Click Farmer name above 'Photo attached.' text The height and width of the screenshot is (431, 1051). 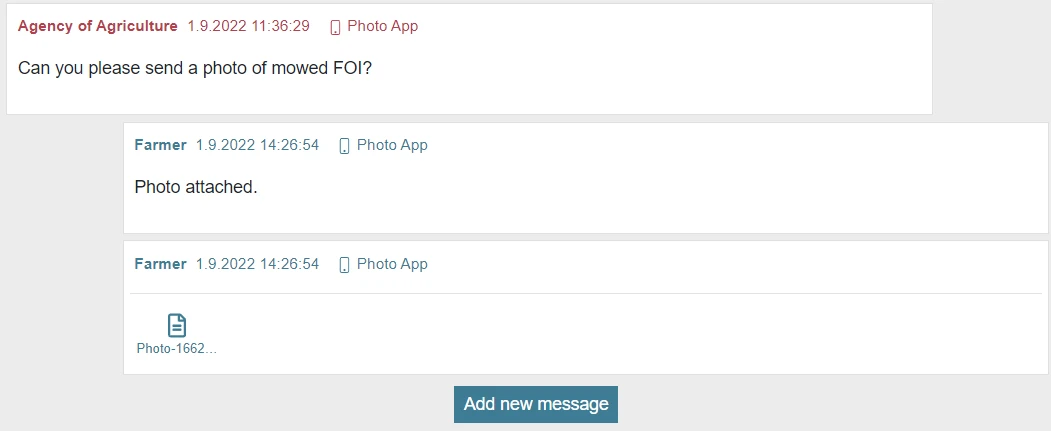(x=160, y=145)
